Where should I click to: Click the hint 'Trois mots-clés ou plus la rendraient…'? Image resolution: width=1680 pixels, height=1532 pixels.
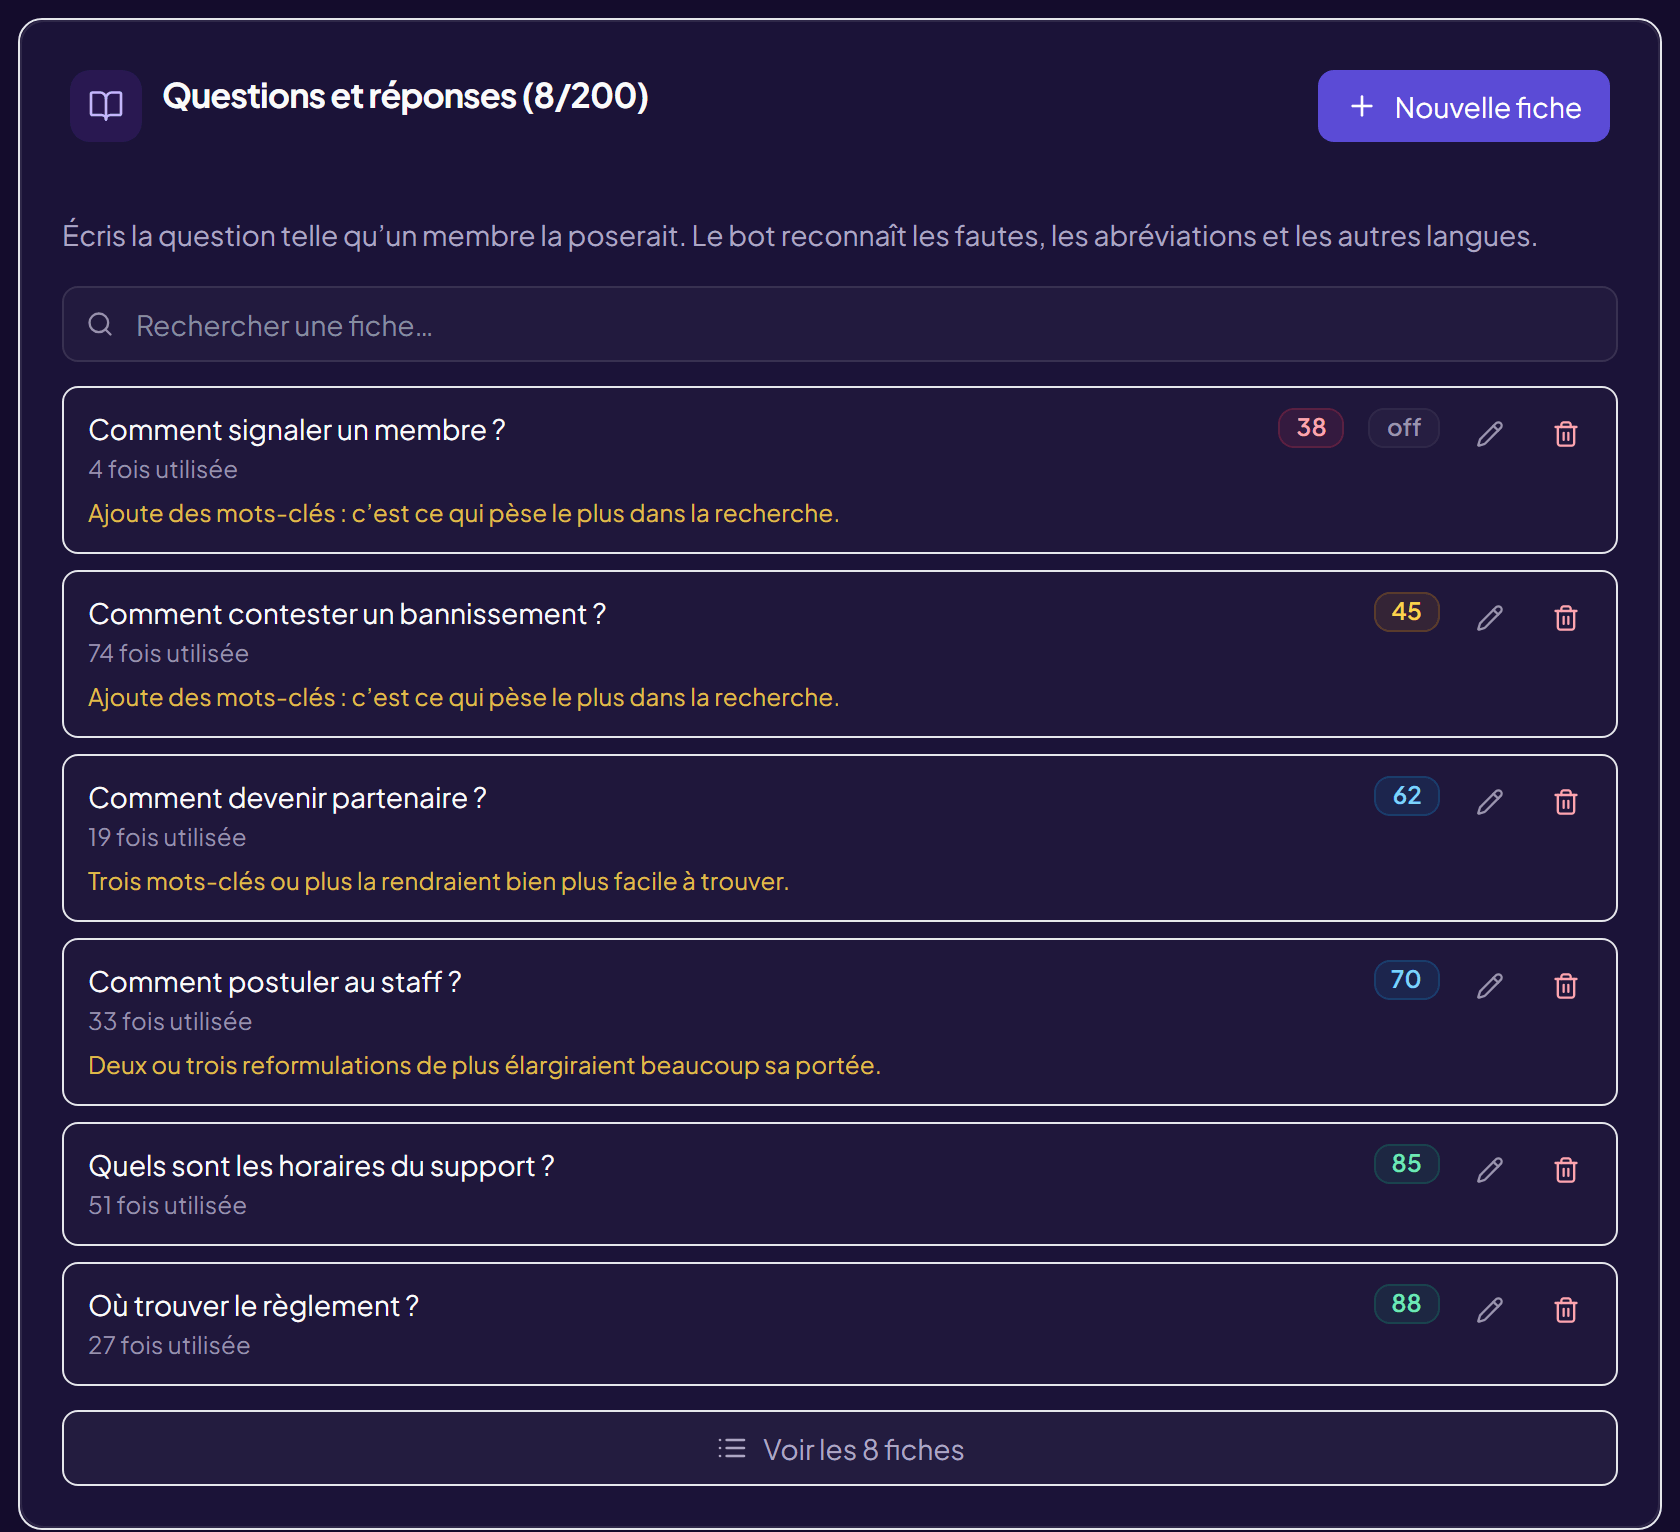click(x=438, y=881)
